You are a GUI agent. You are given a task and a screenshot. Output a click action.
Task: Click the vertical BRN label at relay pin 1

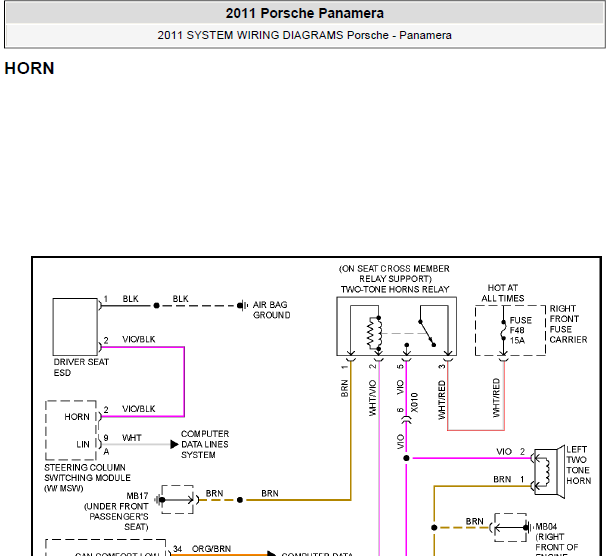click(x=344, y=388)
